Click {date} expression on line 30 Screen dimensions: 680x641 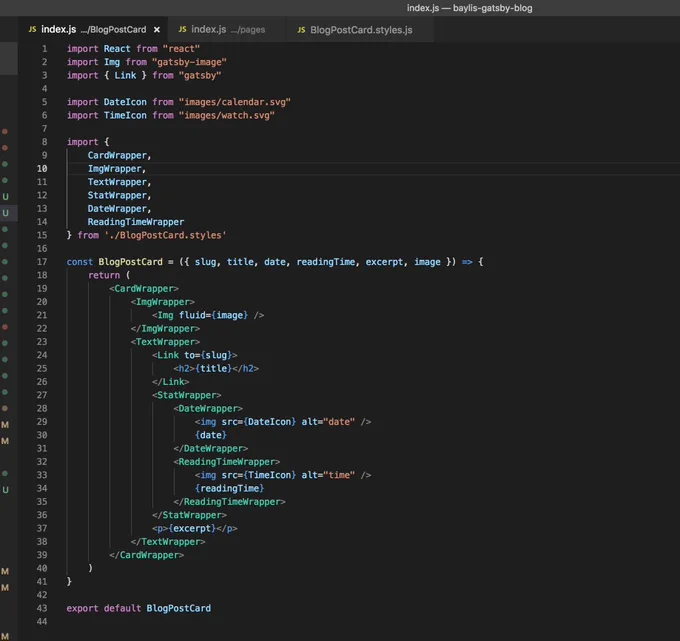click(211, 435)
